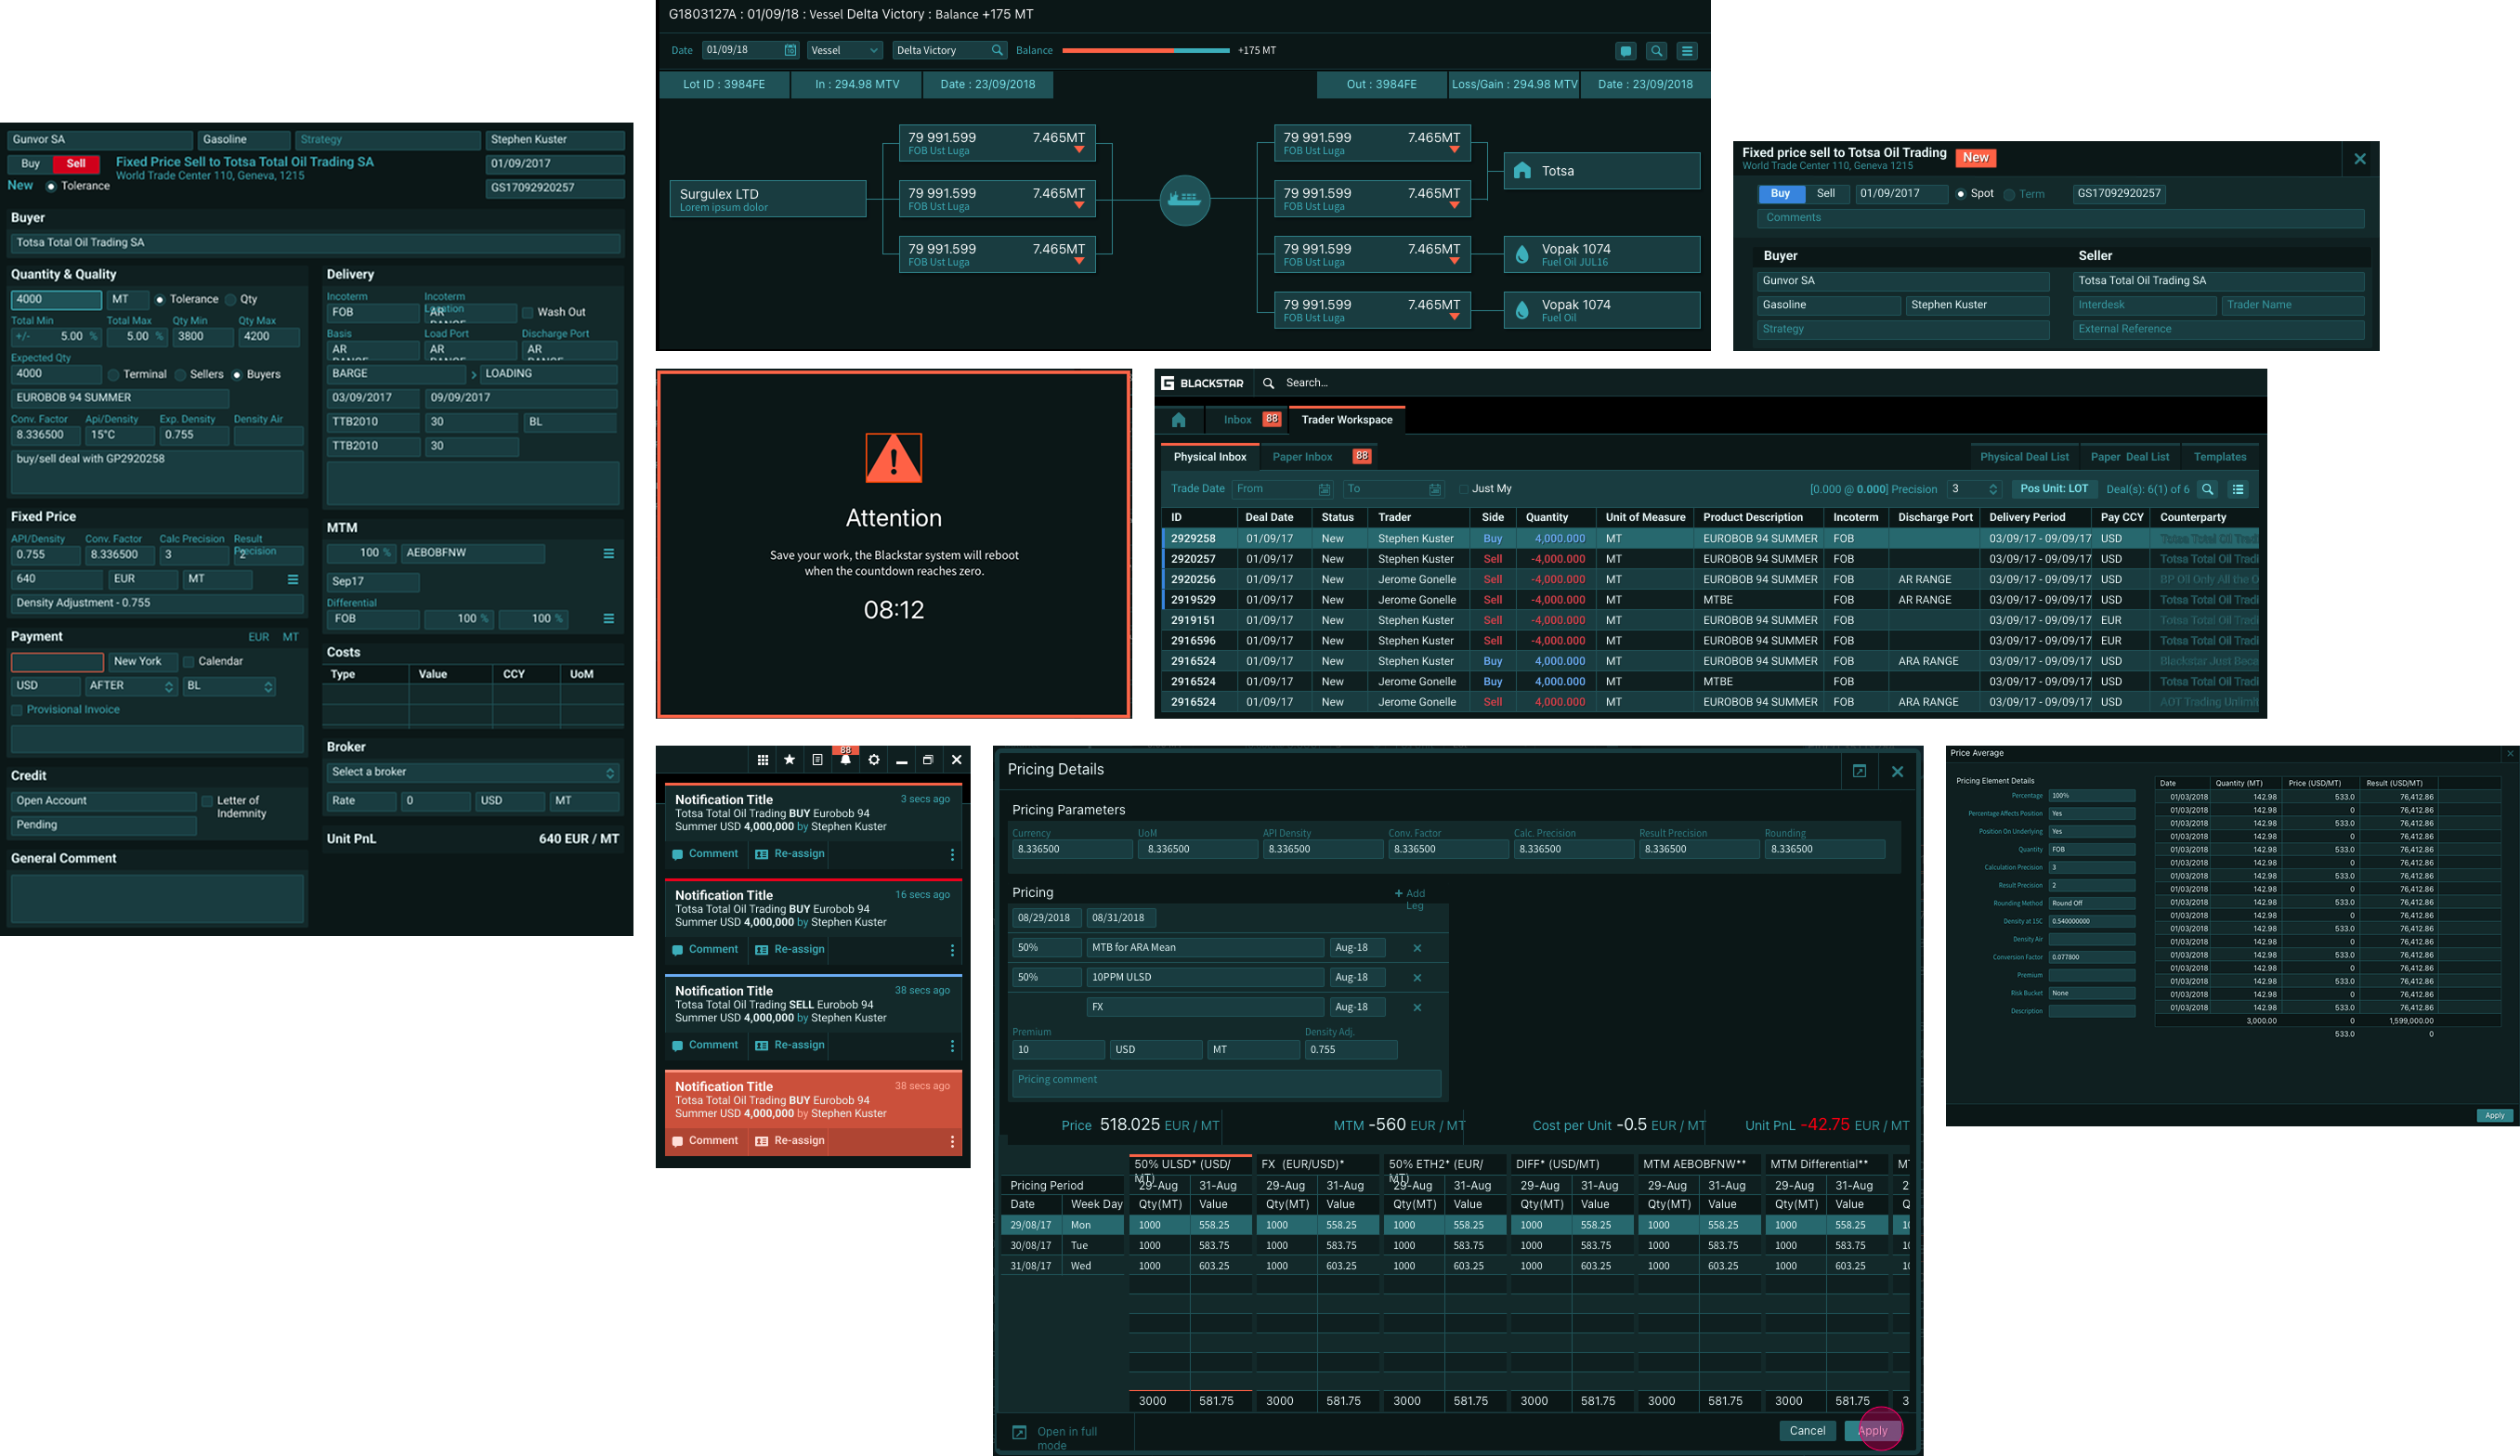Switch to the Paper Inbox tab
The height and width of the screenshot is (1456, 2520).
tap(1302, 457)
